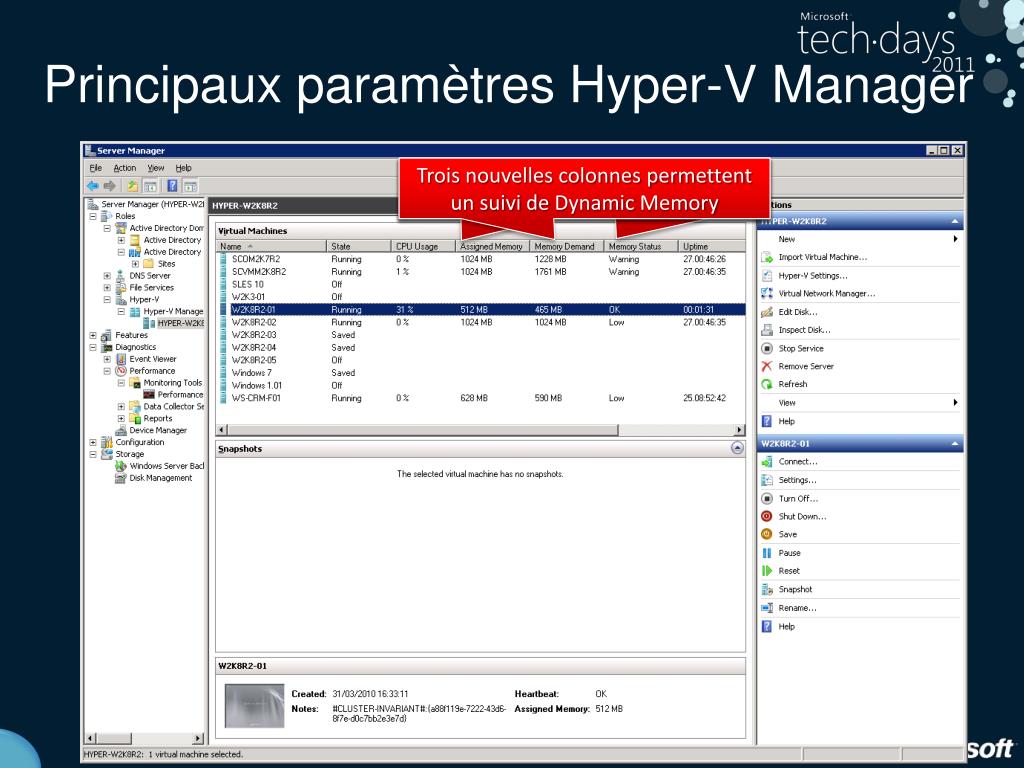Screen dimensions: 1024x768
Task: Expand the Configuration tree node
Action: pos(93,442)
